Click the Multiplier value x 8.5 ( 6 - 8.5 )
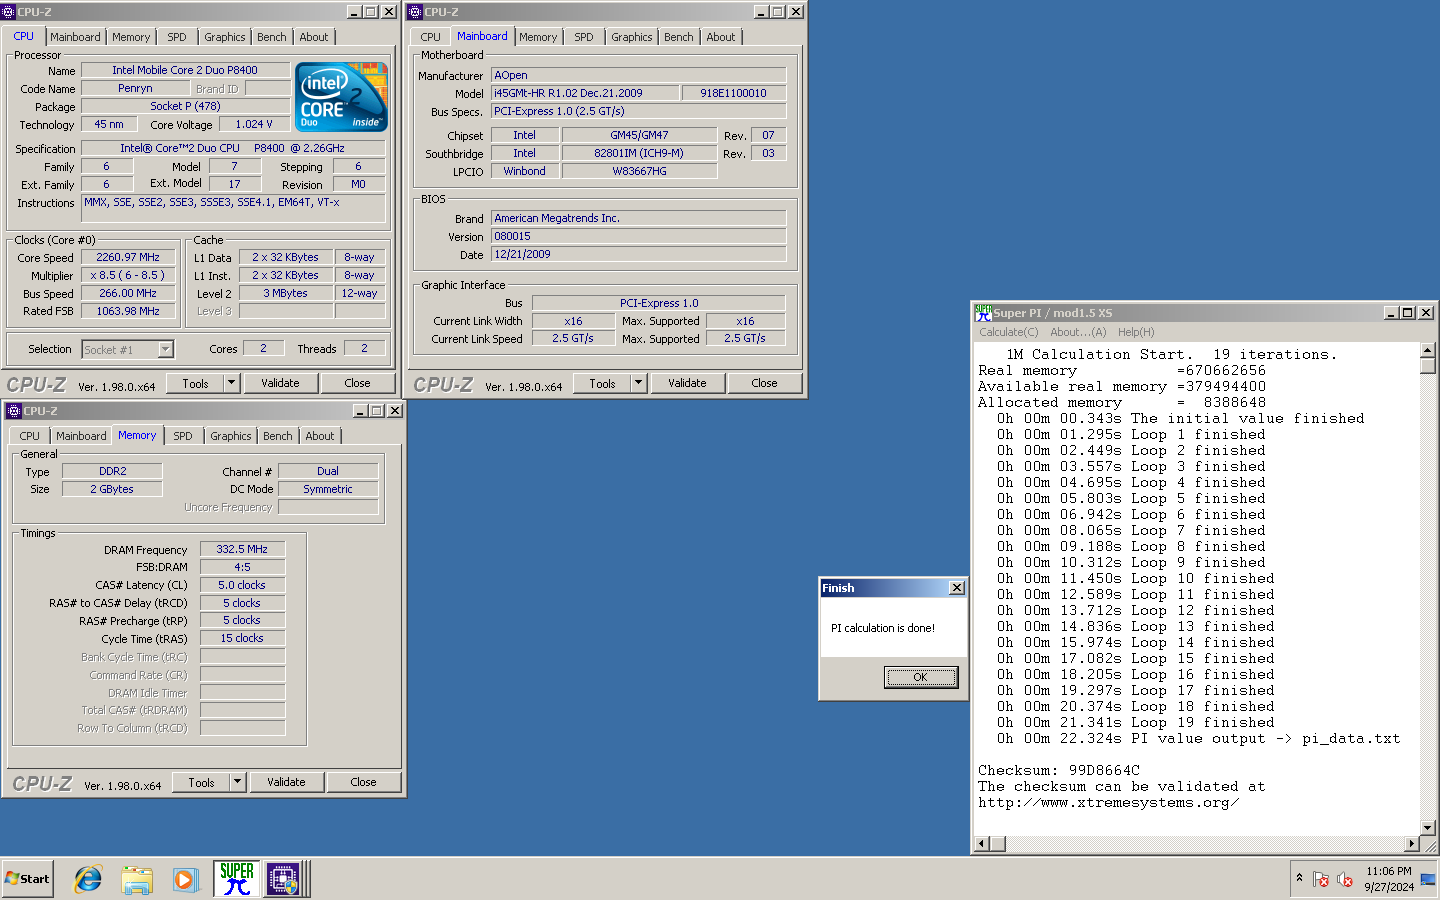This screenshot has width=1440, height=900. [128, 275]
